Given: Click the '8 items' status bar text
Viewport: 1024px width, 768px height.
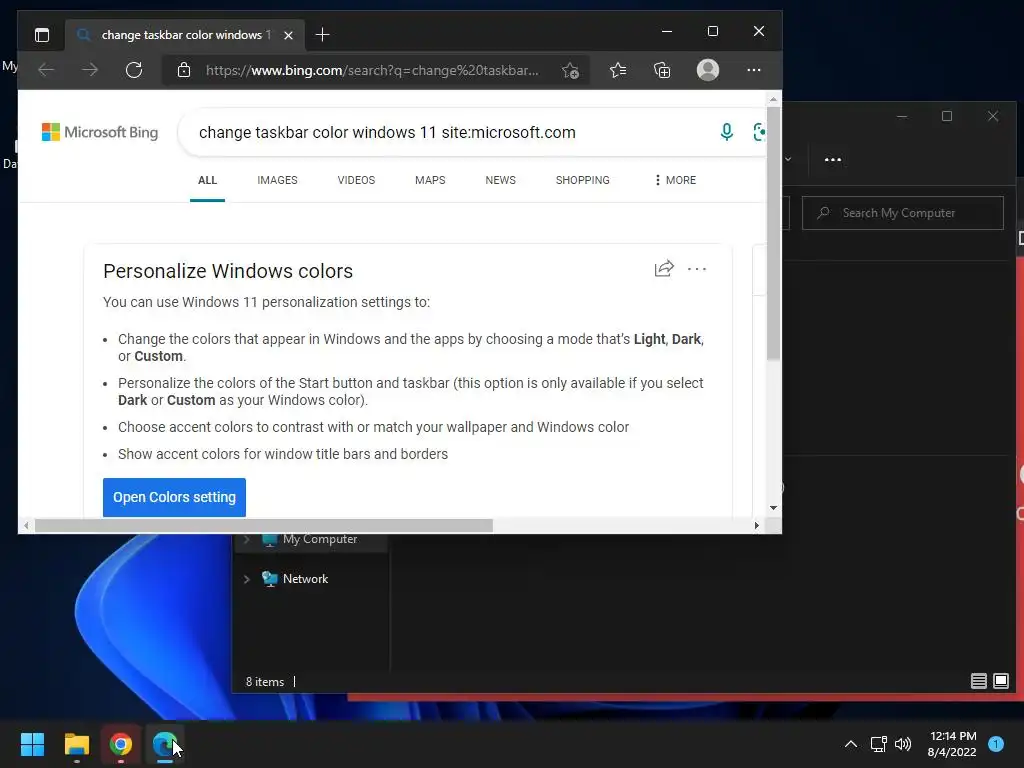Looking at the screenshot, I should [264, 682].
